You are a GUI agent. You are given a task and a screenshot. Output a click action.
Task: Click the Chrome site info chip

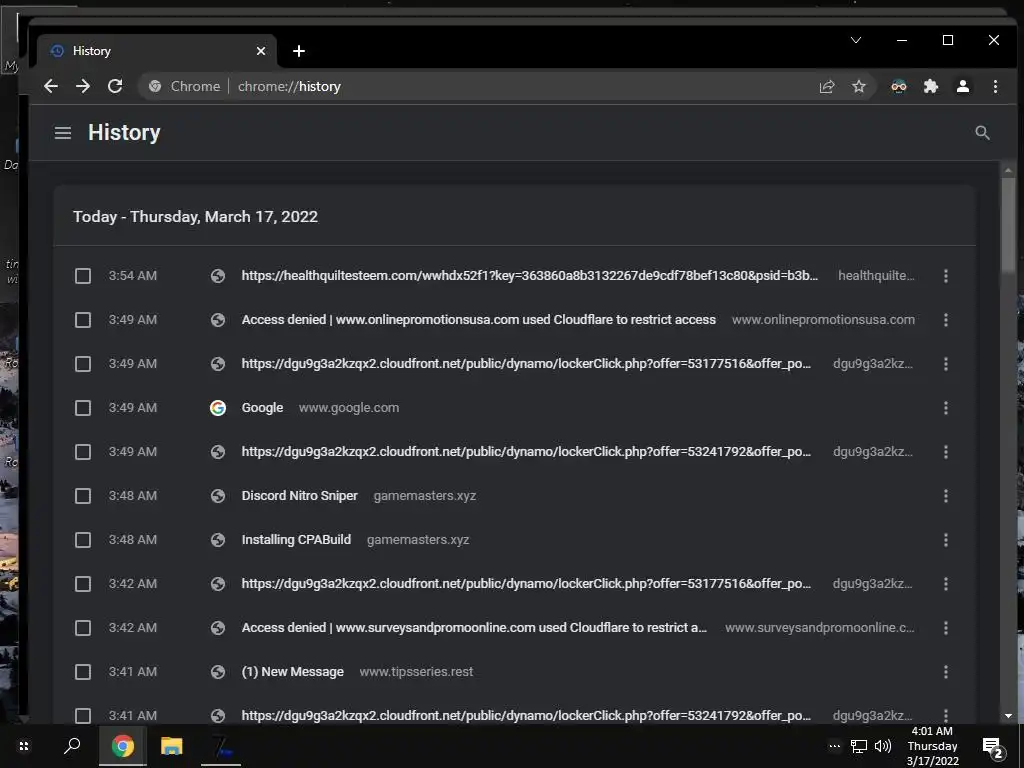pos(185,86)
